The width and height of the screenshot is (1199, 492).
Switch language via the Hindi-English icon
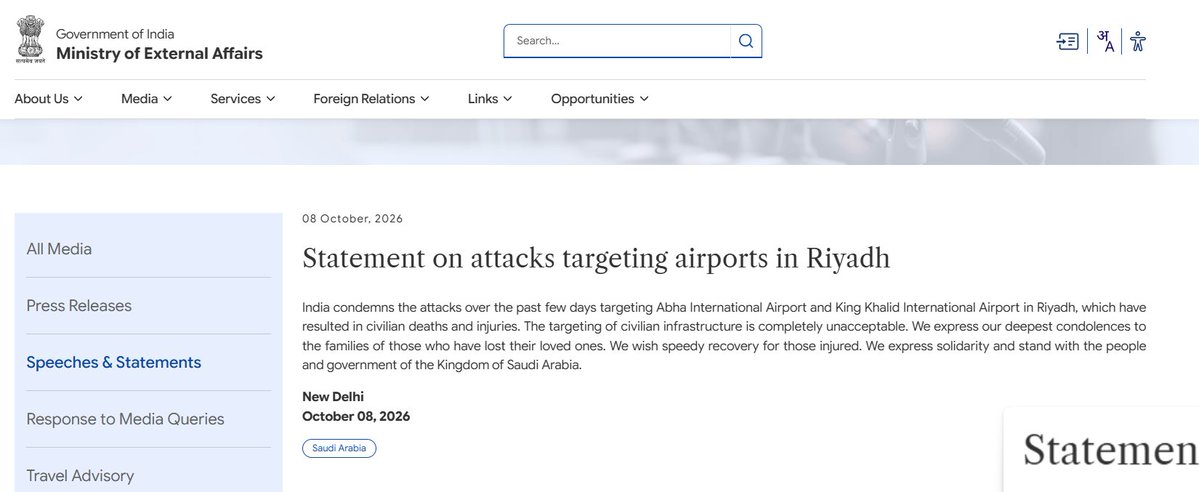1105,41
